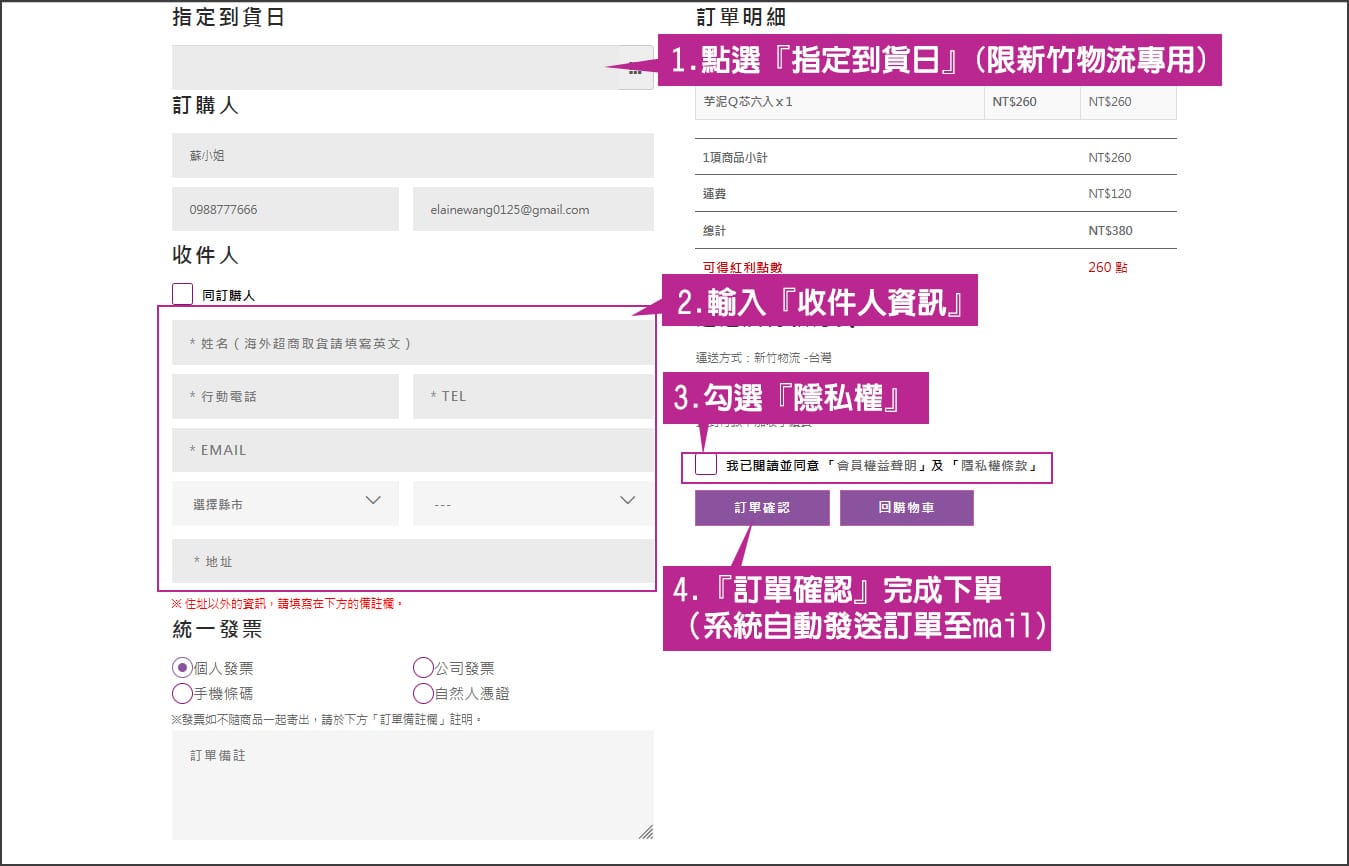Click the orderer phone field 0988777666

click(x=285, y=209)
